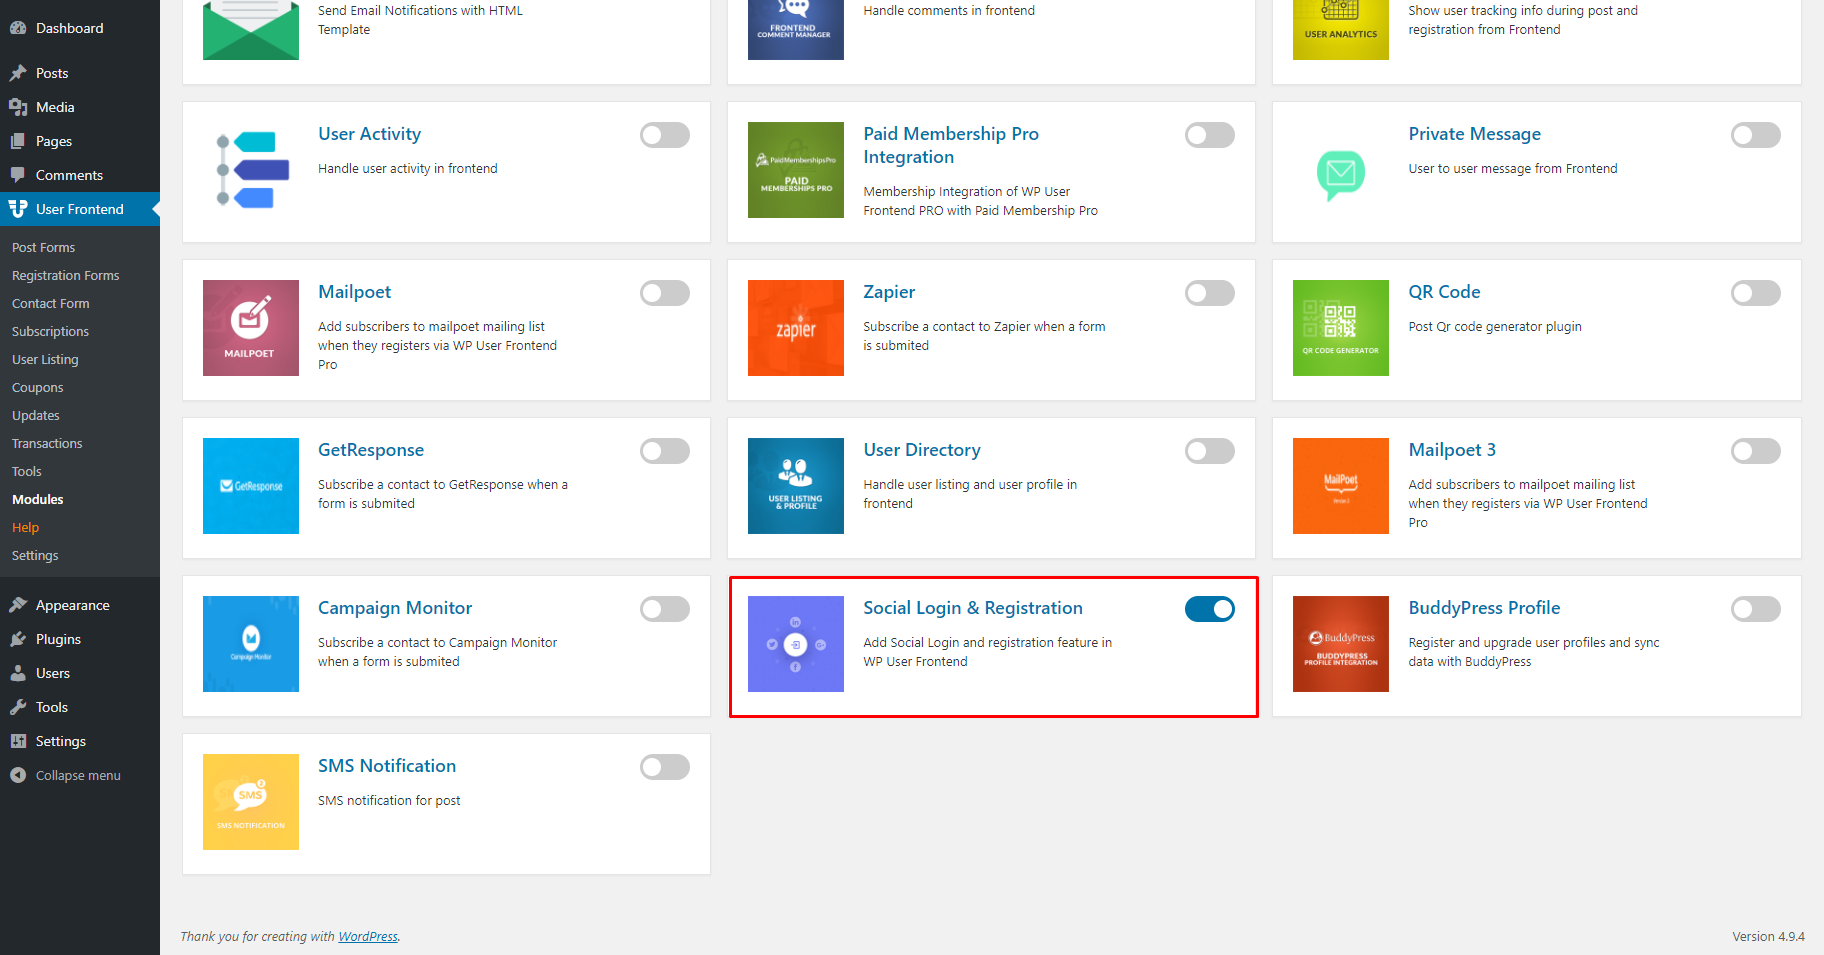
Task: Click the Zapier module icon
Action: pos(796,328)
